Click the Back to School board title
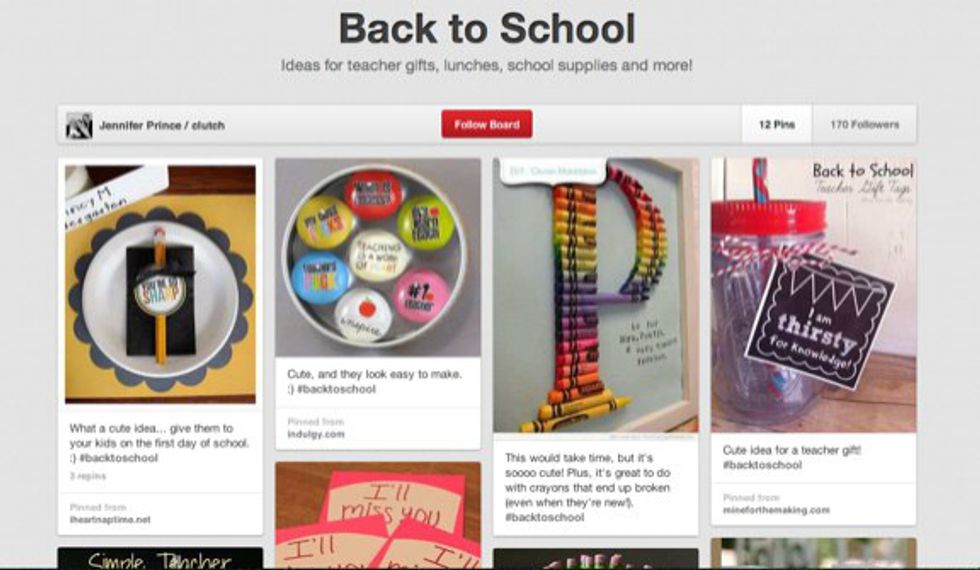This screenshot has width=980, height=570. coord(487,29)
